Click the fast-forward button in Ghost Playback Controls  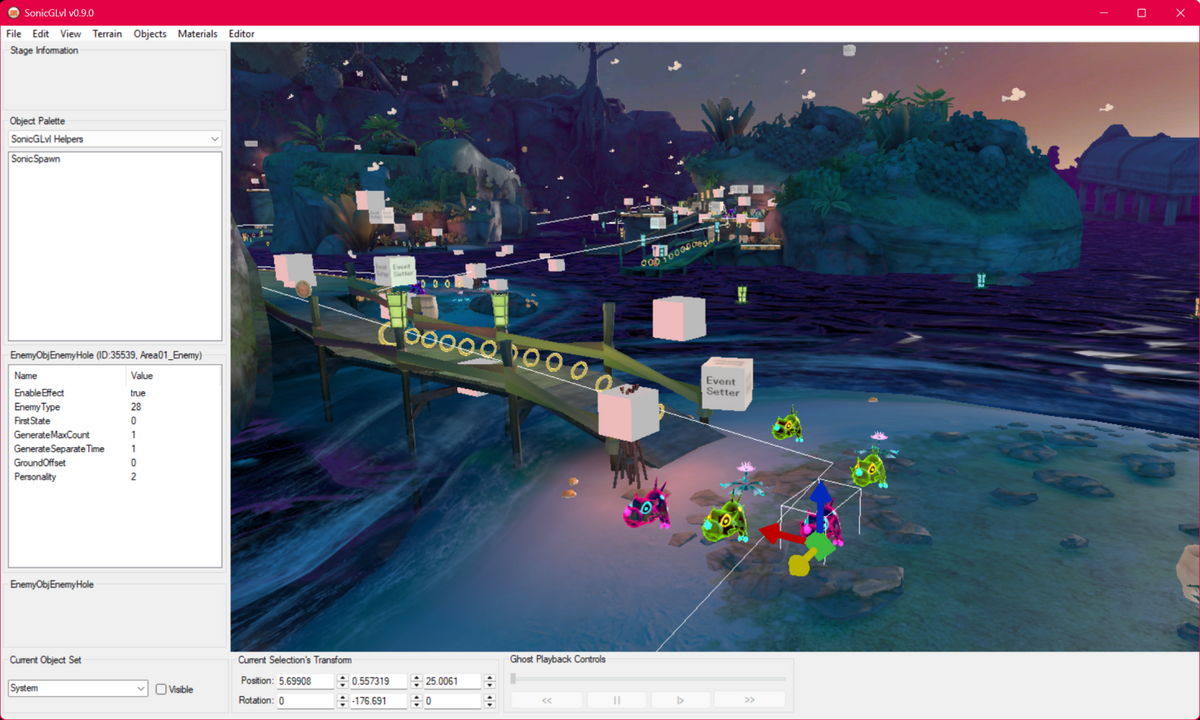pos(750,699)
